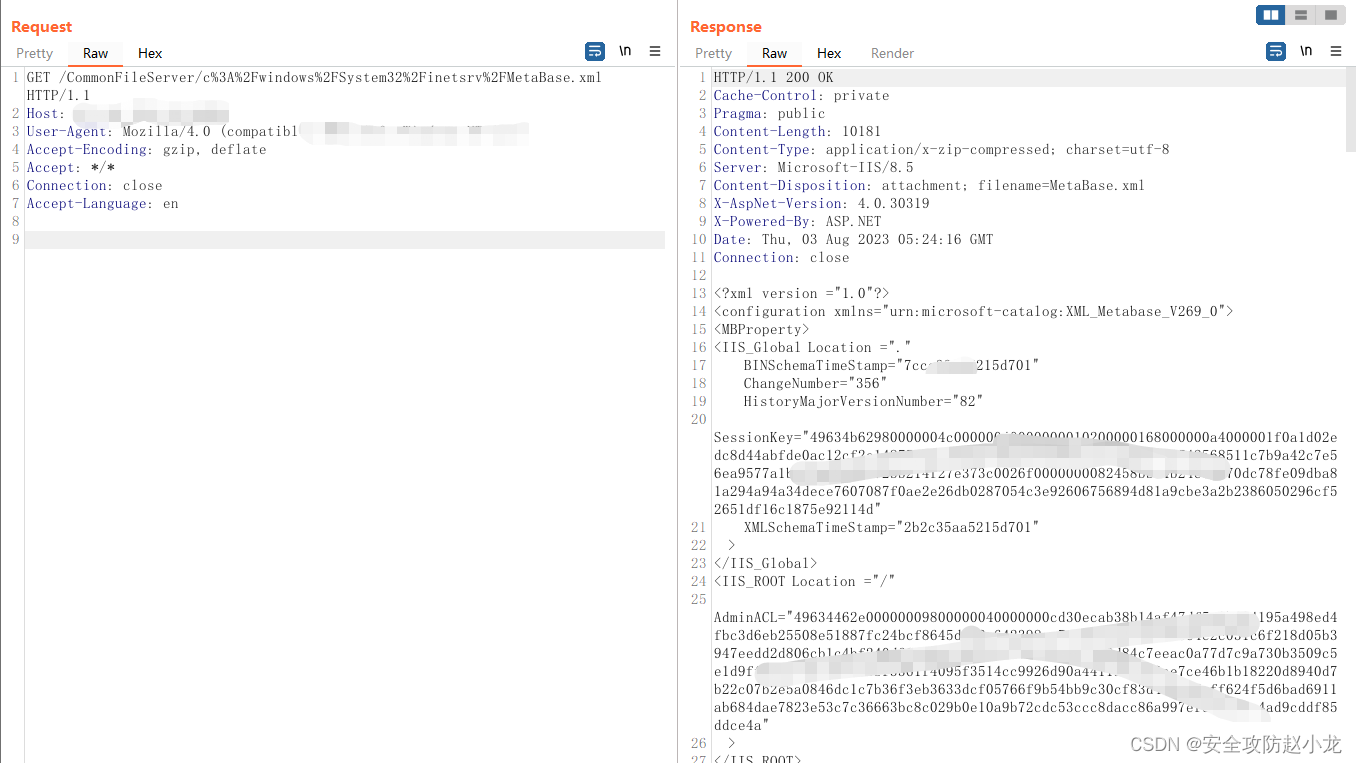The width and height of the screenshot is (1357, 763).
Task: Click the Content-Type application/x-zip-compressed line
Action: (x=941, y=149)
